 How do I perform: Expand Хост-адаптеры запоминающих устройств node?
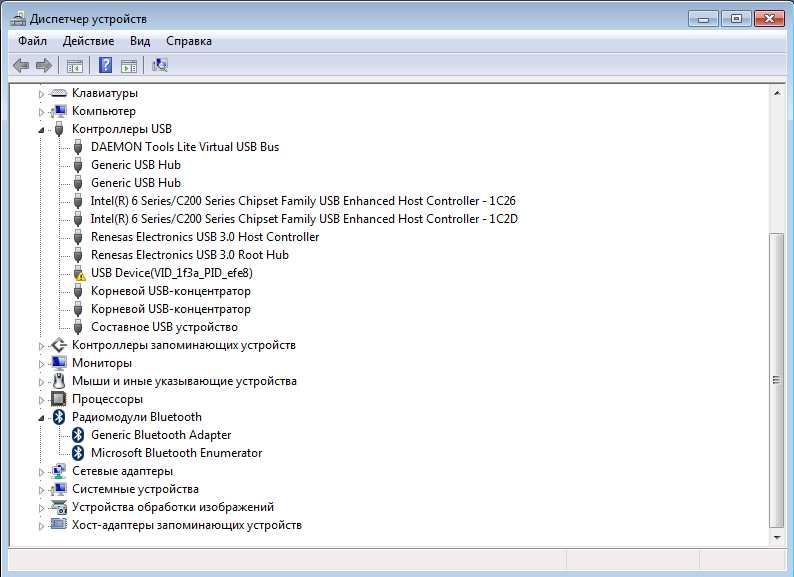coord(42,526)
